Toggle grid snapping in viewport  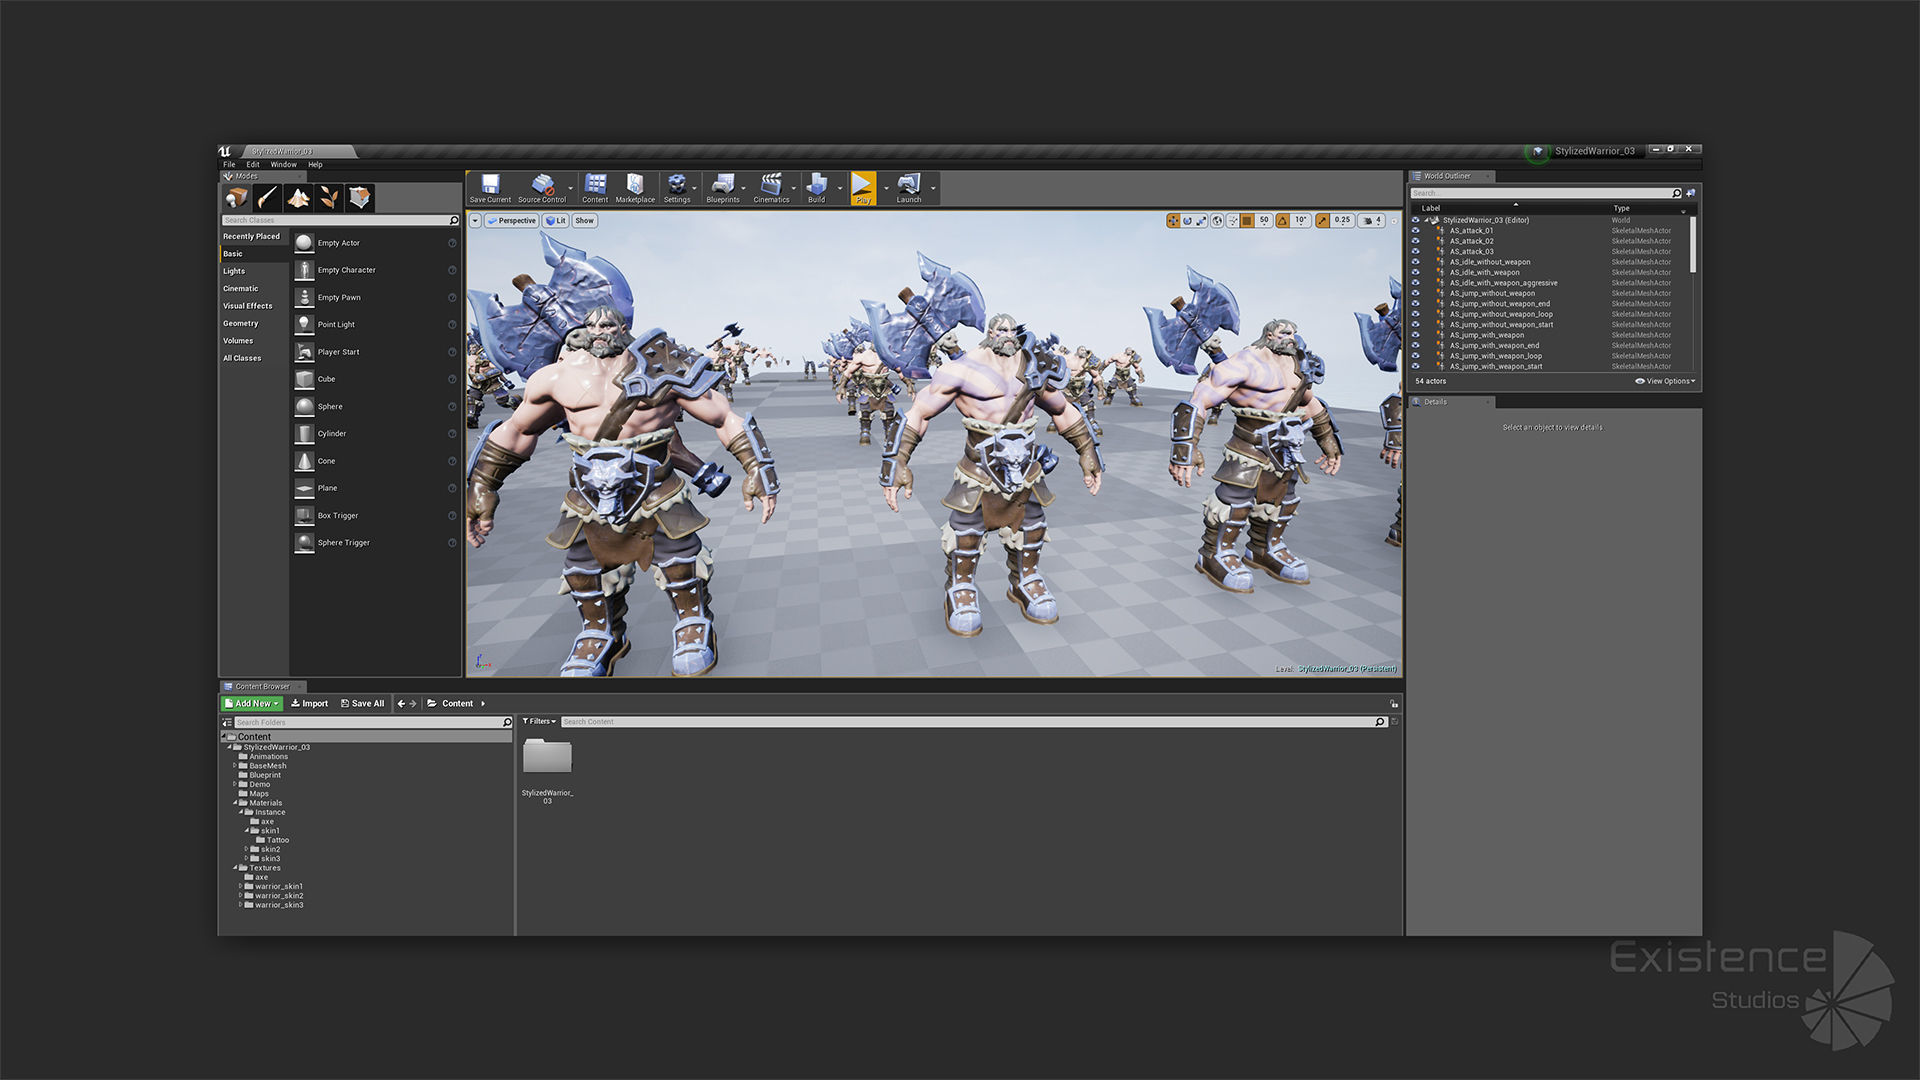point(1247,221)
